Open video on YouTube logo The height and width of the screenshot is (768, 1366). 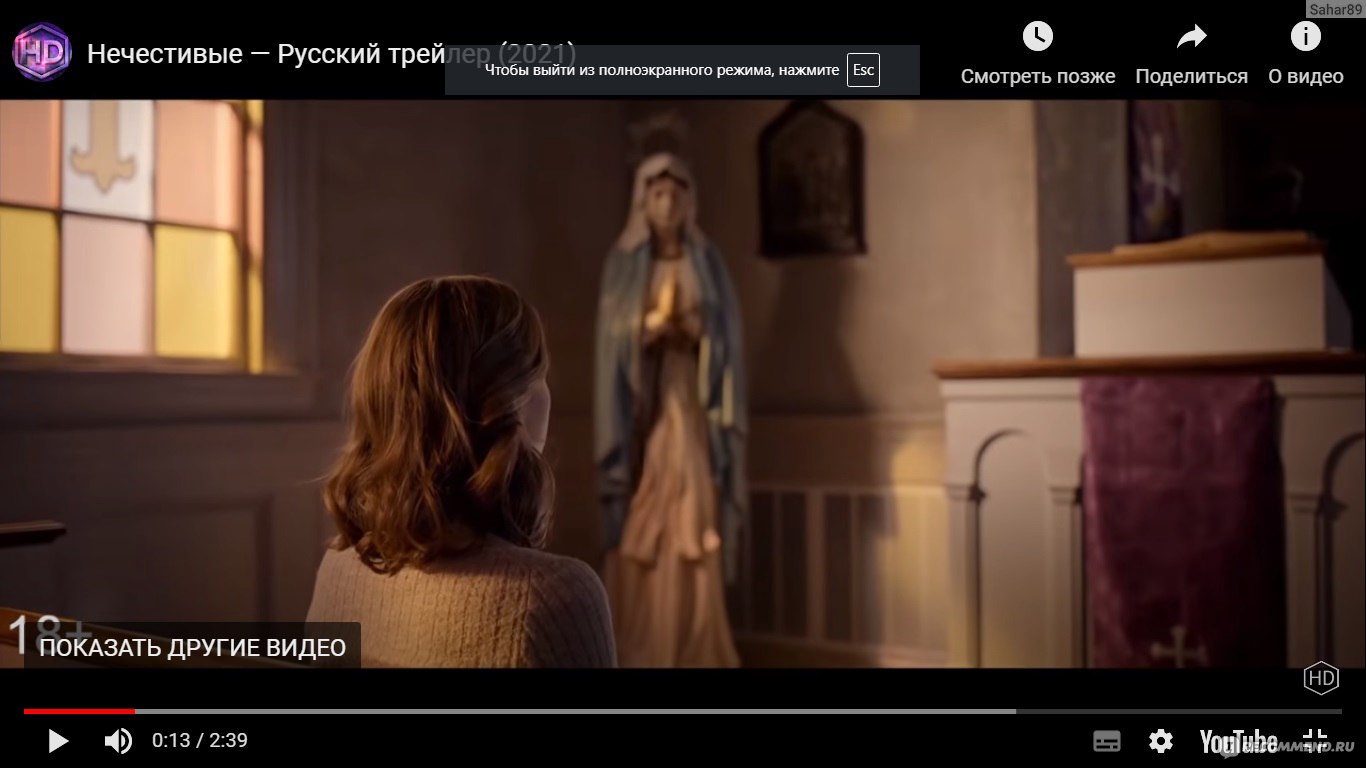[1238, 741]
